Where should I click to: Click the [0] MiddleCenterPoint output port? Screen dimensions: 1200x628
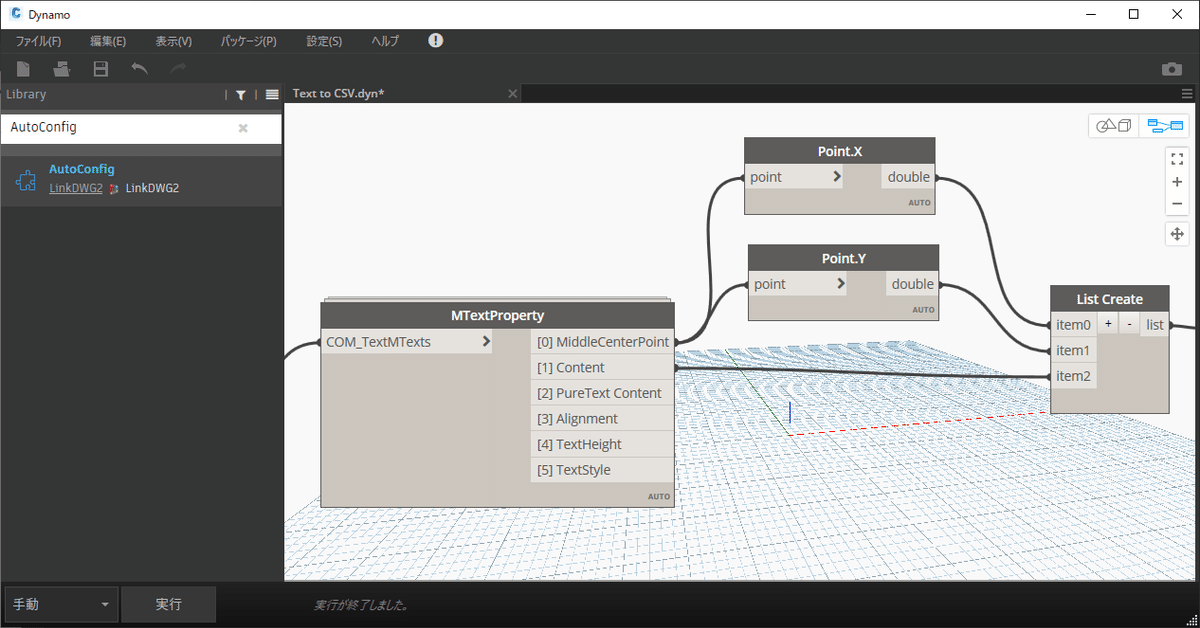[x=602, y=342]
